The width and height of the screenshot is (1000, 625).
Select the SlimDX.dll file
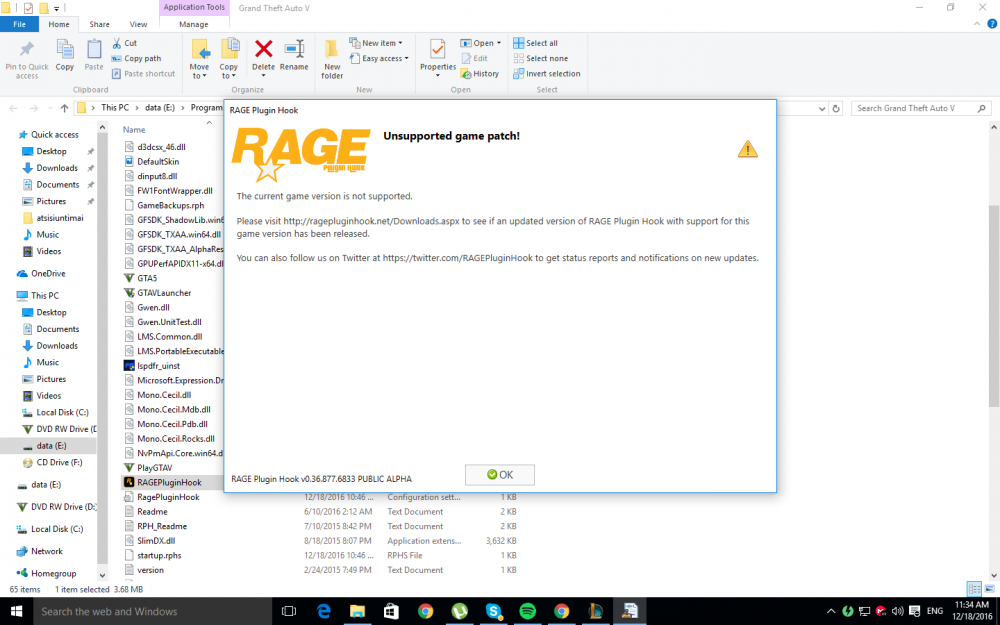point(156,541)
